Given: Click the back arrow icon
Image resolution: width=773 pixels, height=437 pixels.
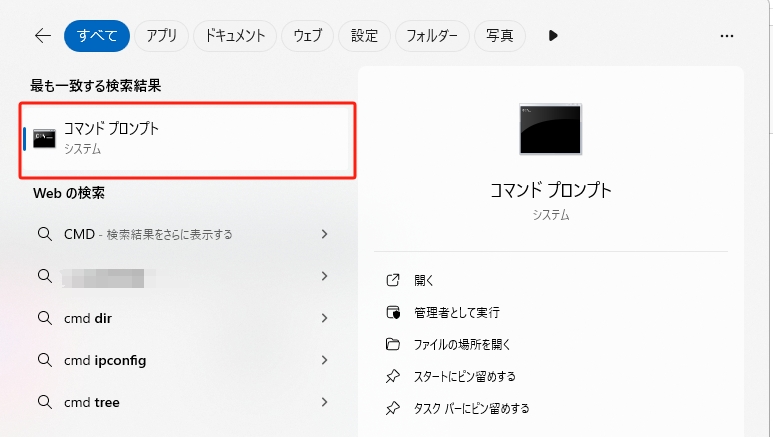Looking at the screenshot, I should point(42,36).
